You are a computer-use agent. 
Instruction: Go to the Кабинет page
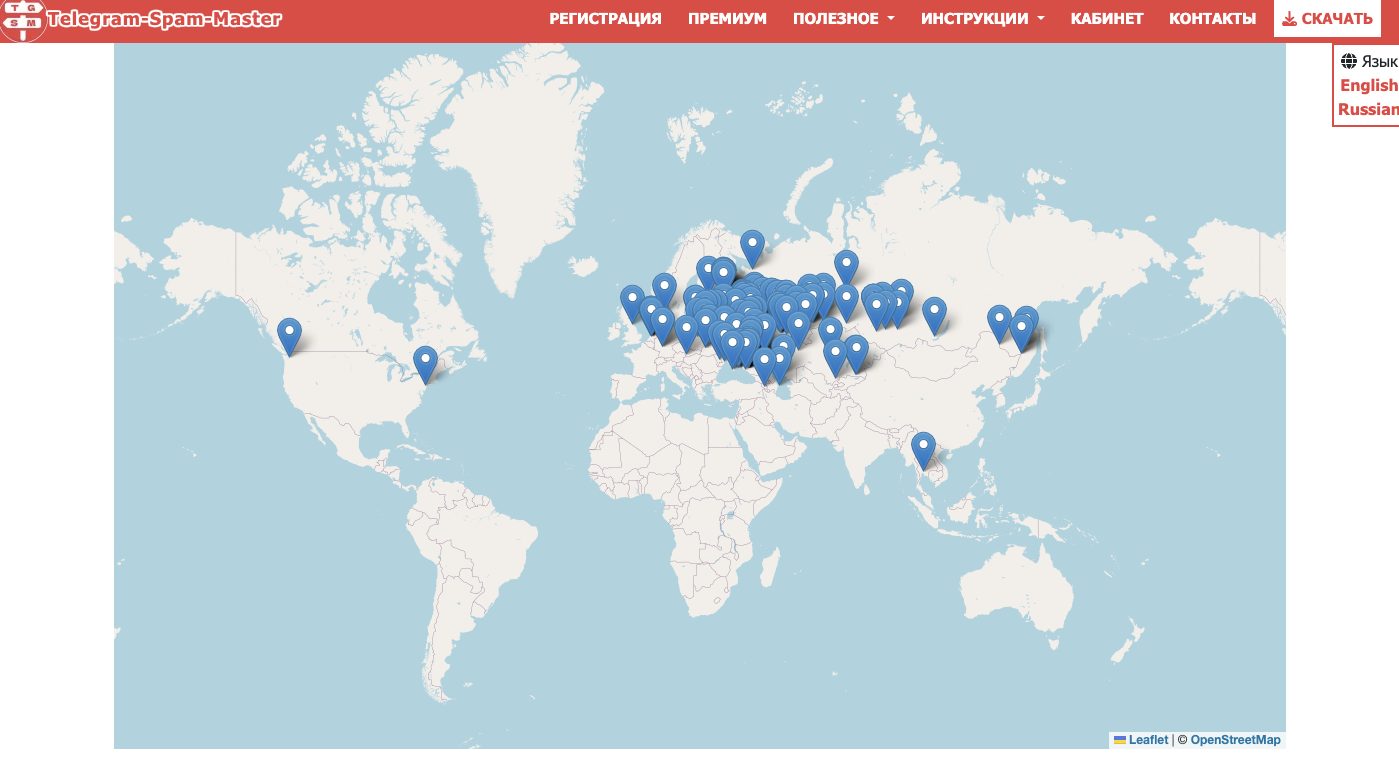pyautogui.click(x=1106, y=19)
